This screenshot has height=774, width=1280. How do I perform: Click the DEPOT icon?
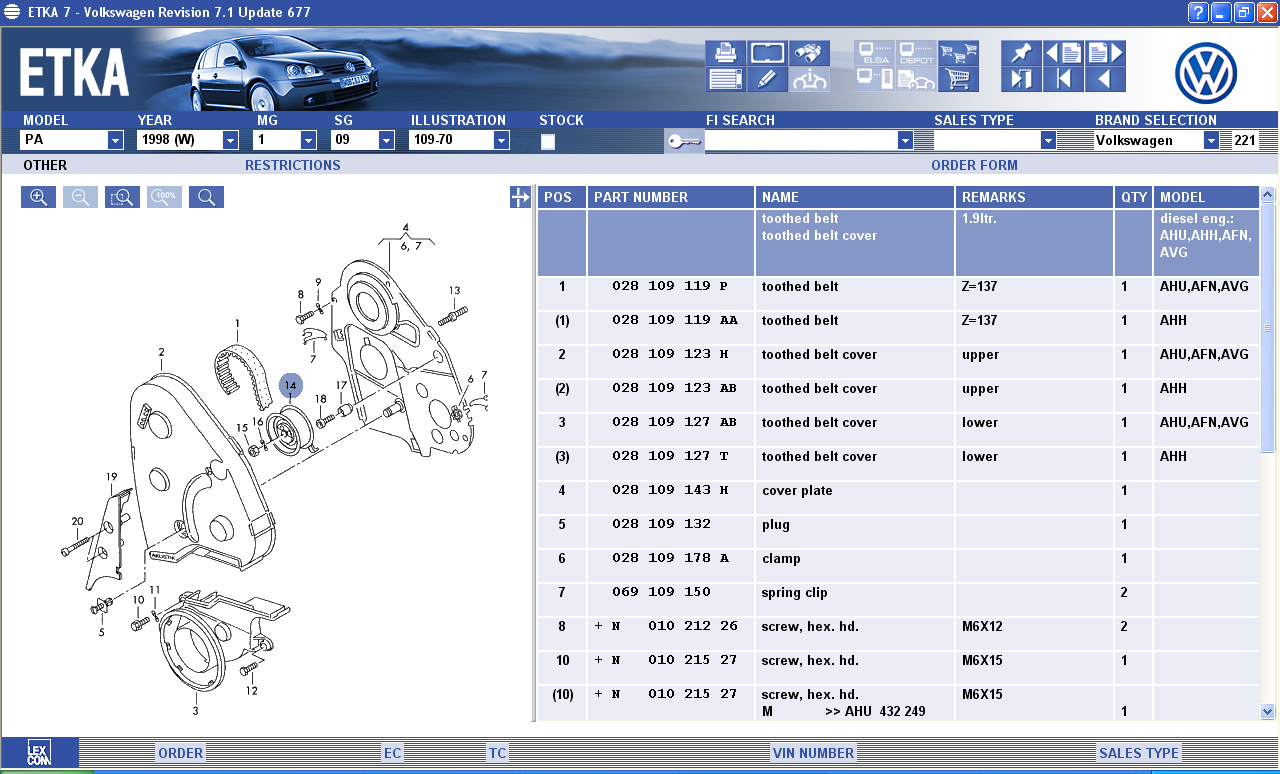click(916, 53)
